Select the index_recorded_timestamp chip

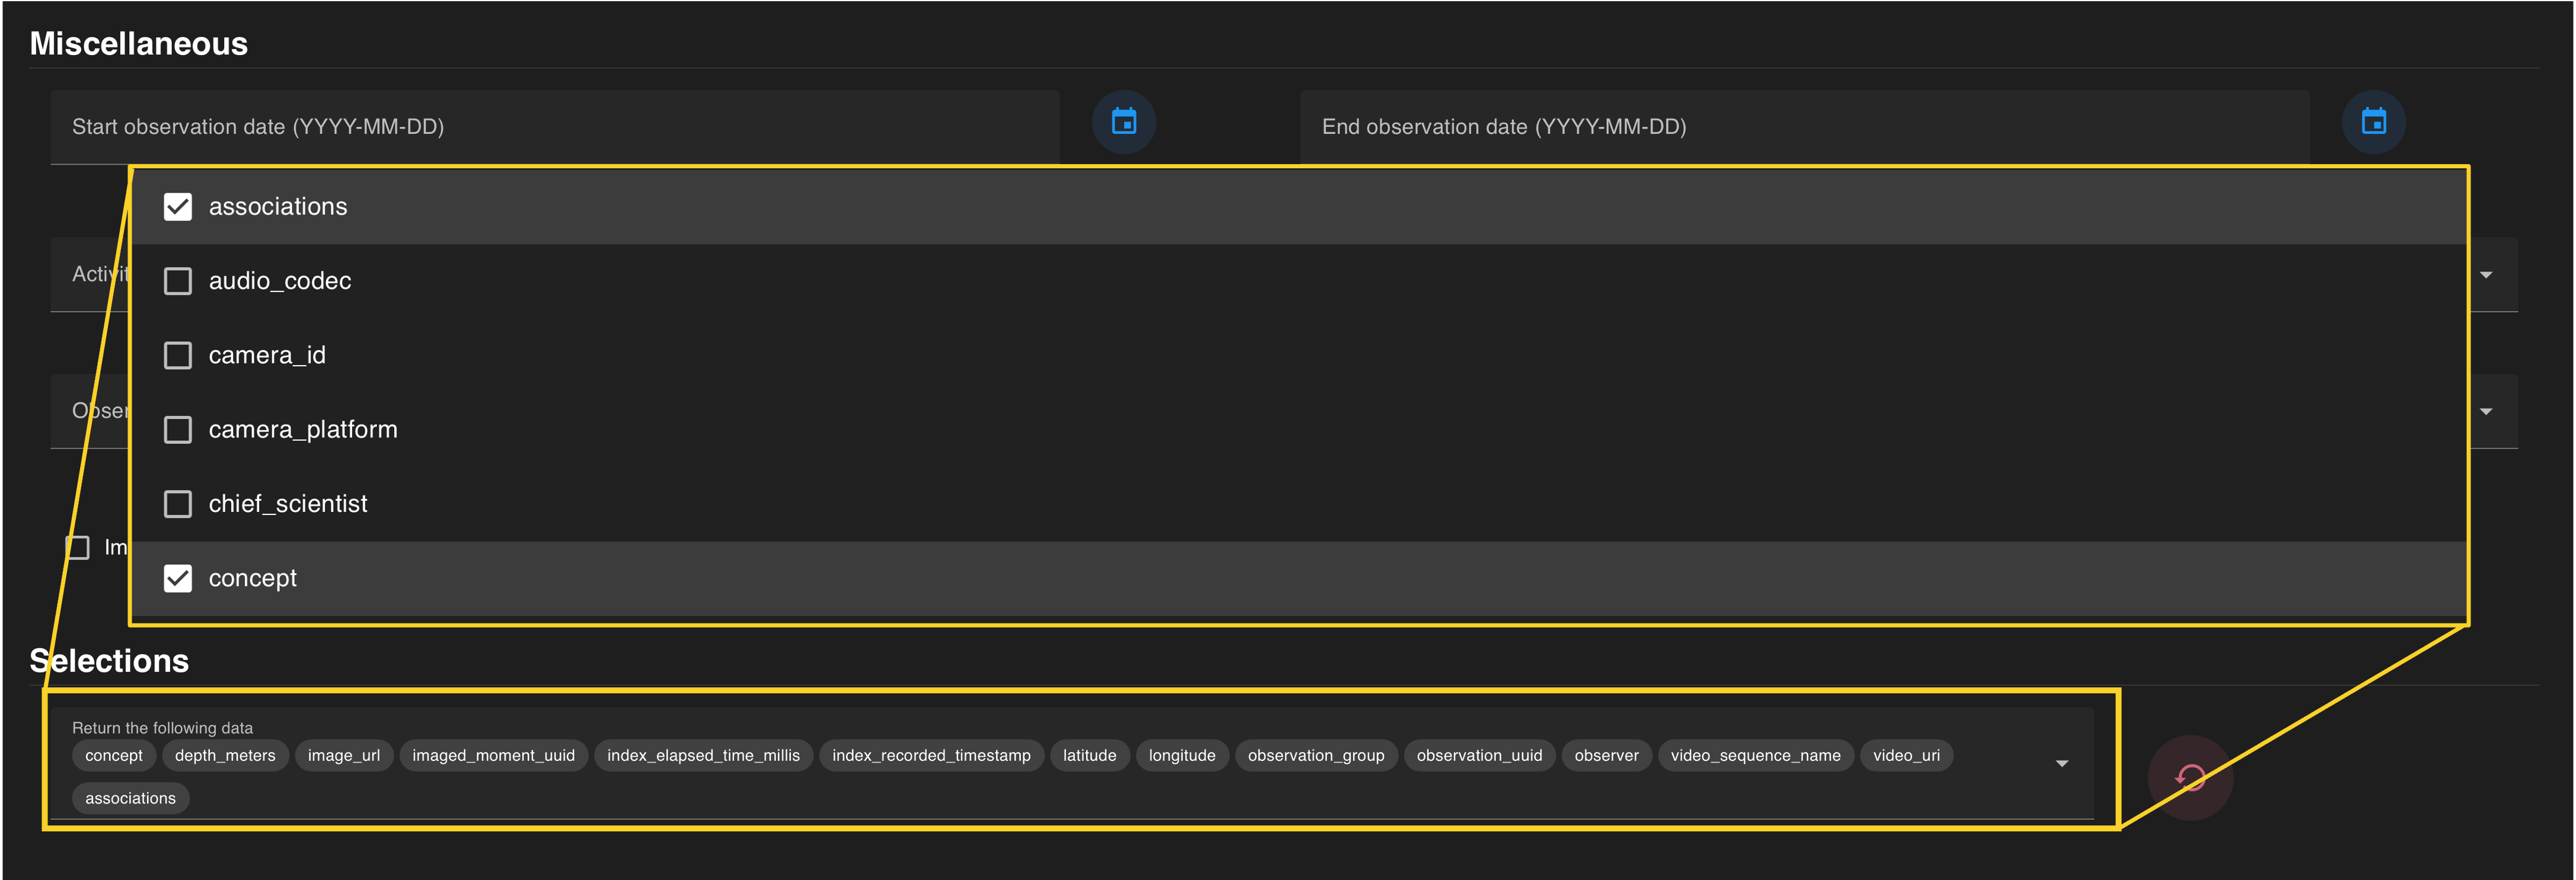pos(931,756)
